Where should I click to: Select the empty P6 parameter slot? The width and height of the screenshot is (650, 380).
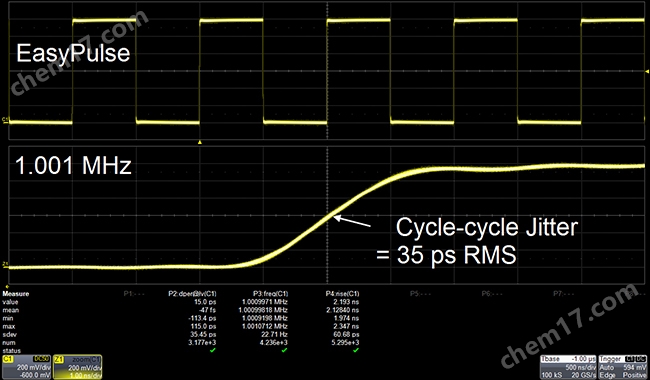tap(492, 293)
